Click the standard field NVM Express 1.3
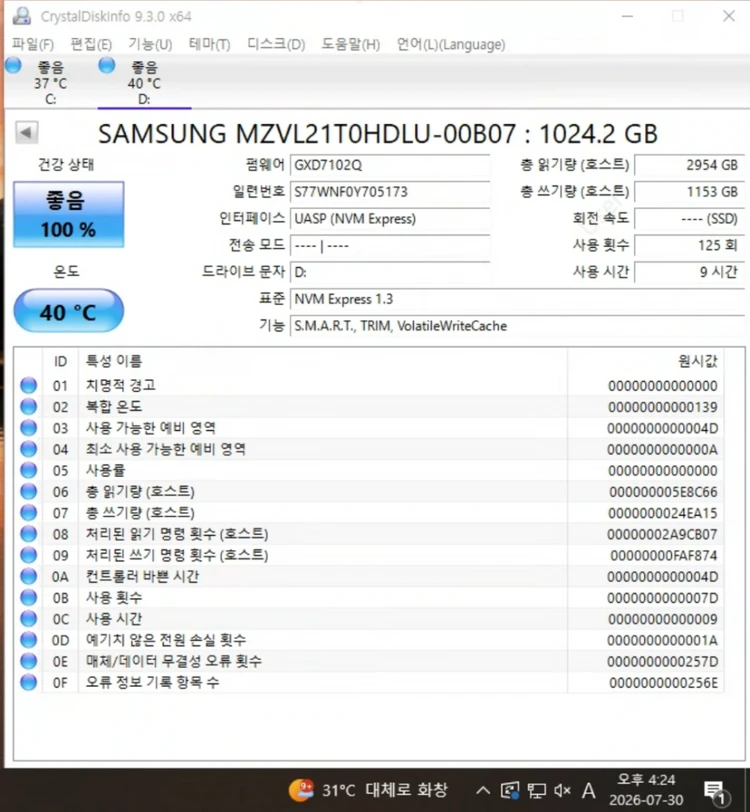The height and width of the screenshot is (812, 750). pyautogui.click(x=517, y=299)
